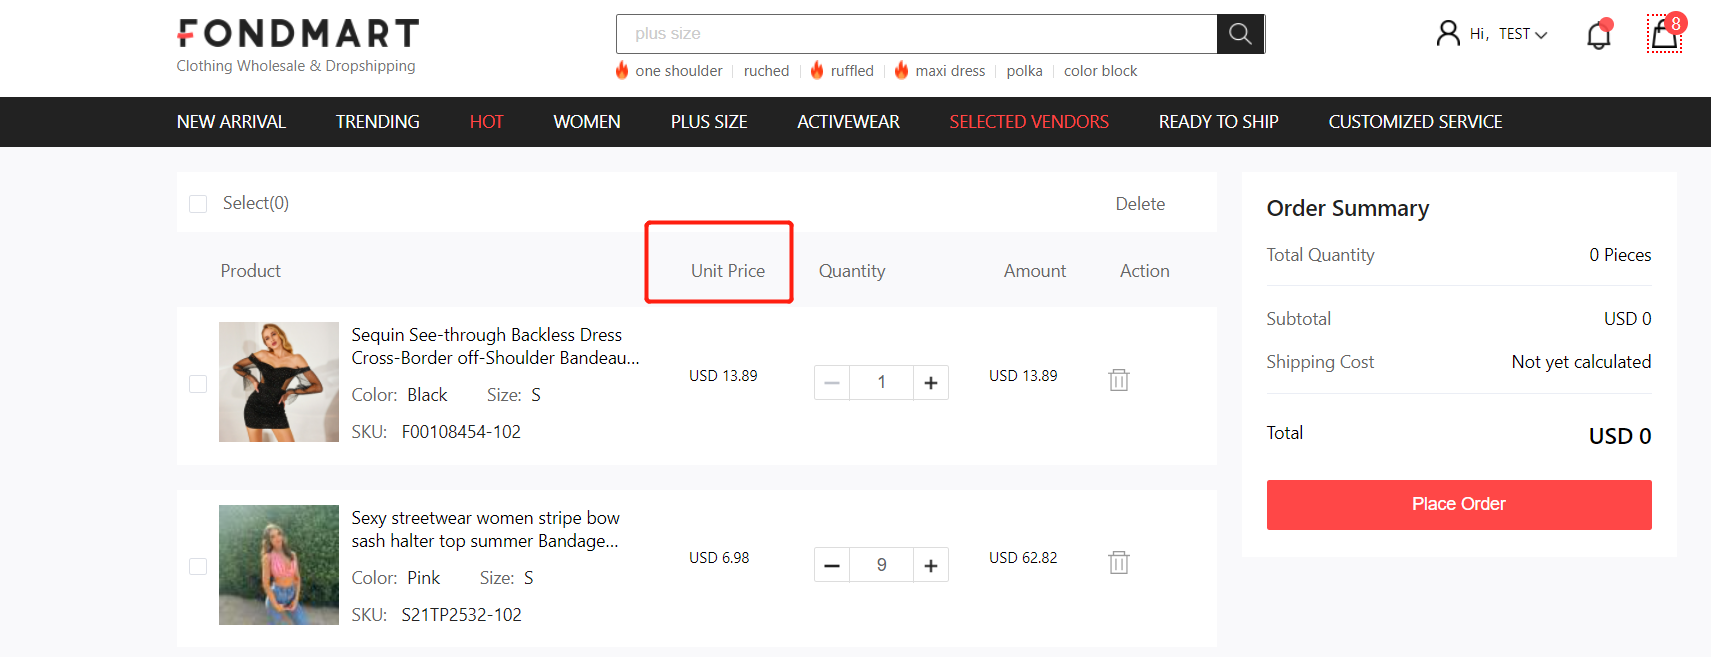The height and width of the screenshot is (657, 1711).
Task: Open the shopping cart bag icon
Action: 1664,35
